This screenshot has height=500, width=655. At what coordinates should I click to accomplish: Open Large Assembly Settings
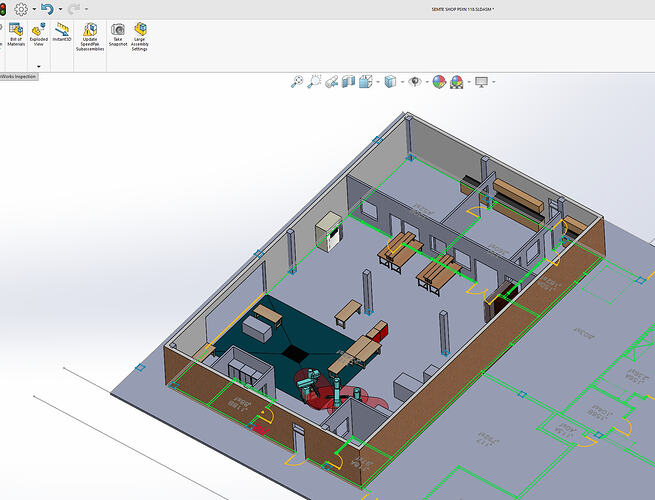click(x=140, y=37)
